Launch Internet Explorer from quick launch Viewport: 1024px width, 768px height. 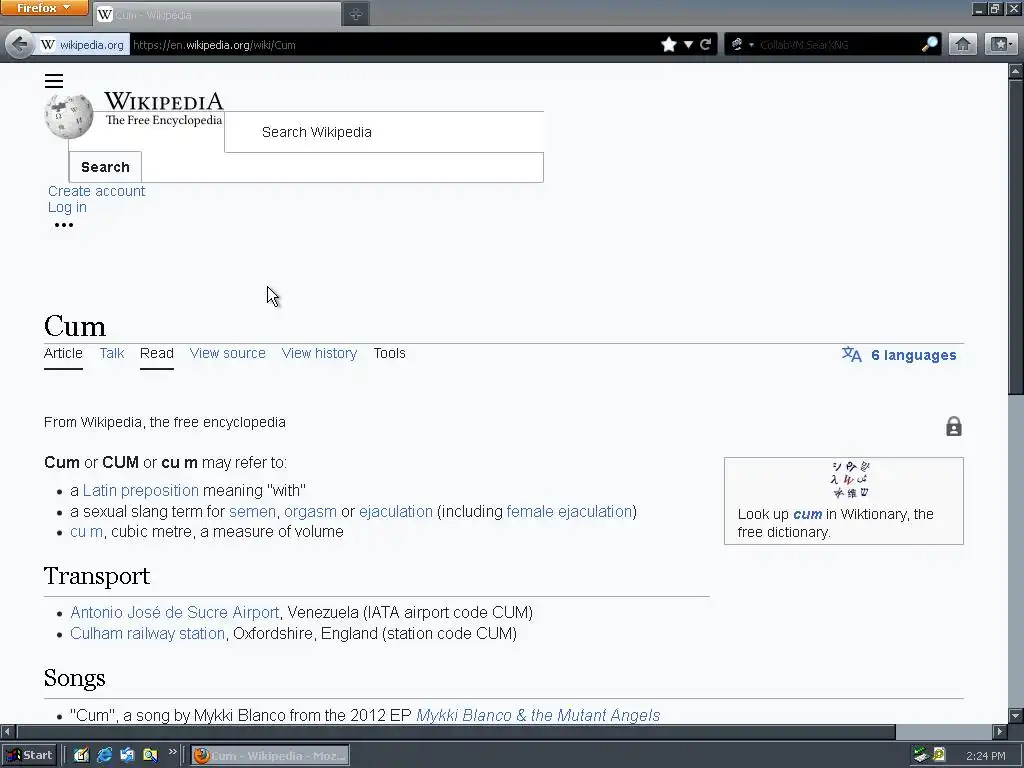[x=104, y=755]
